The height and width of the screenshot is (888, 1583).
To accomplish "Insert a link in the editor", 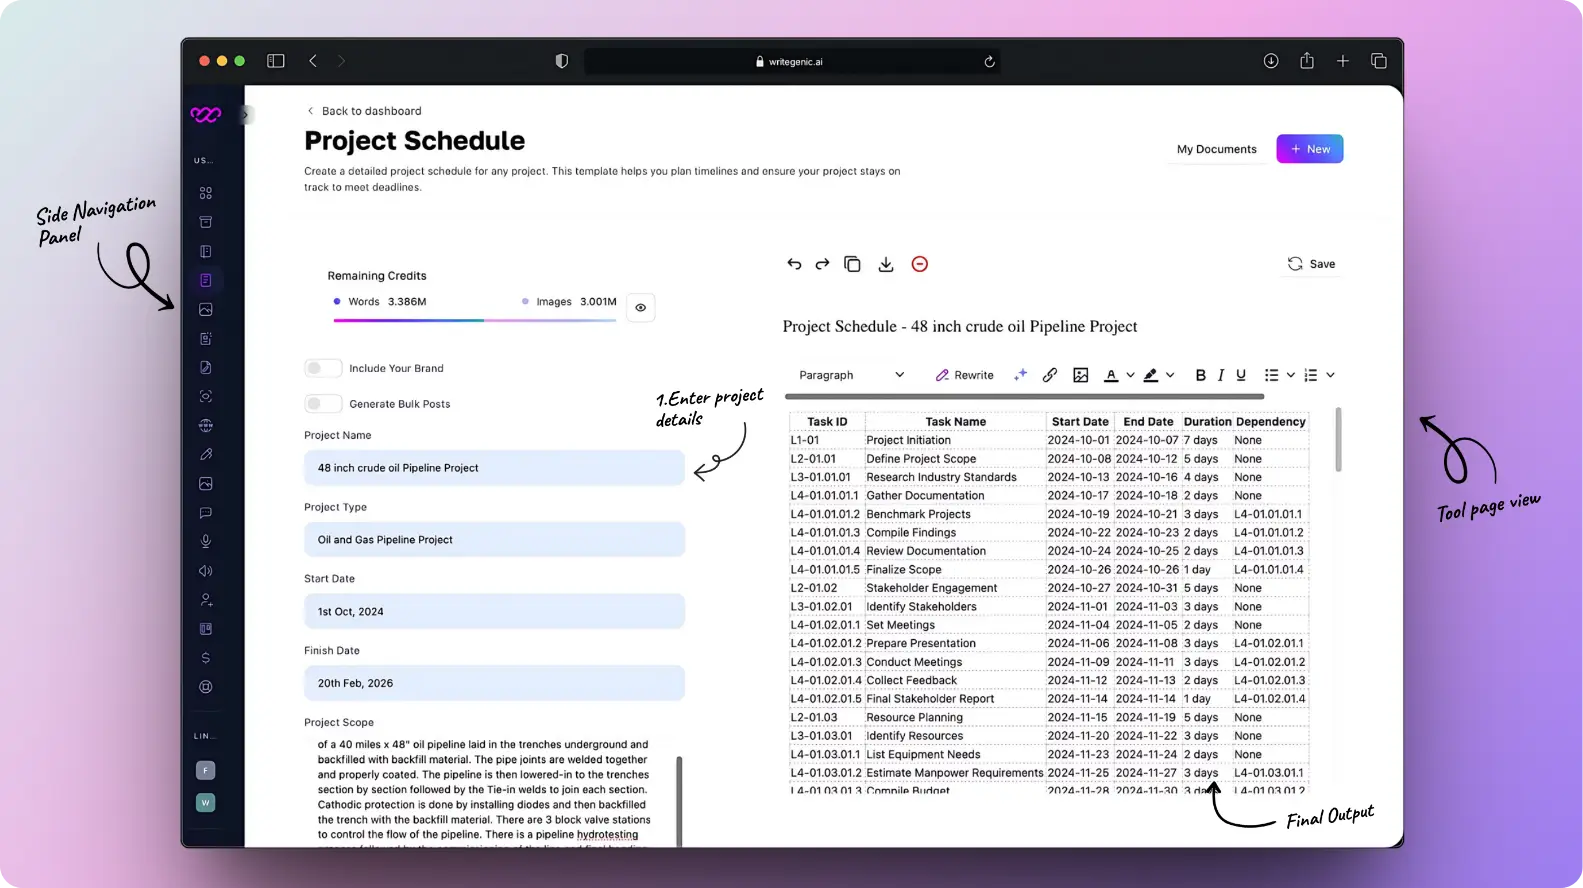I will tap(1050, 375).
